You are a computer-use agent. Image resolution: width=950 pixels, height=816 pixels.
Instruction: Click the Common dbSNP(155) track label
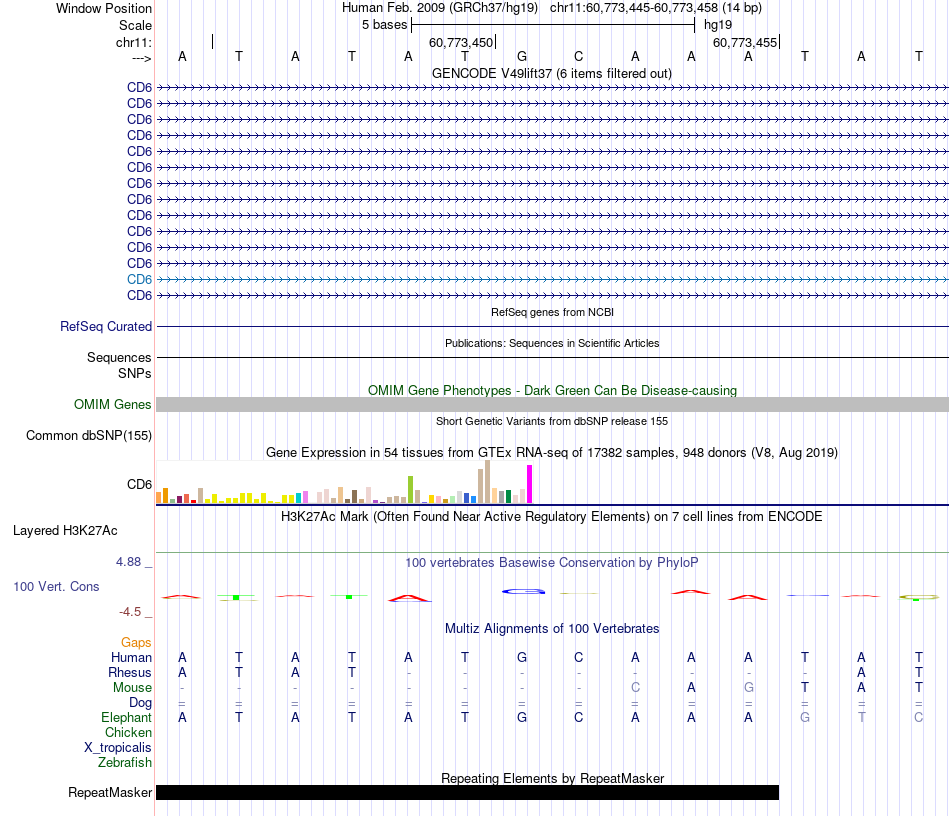89,436
